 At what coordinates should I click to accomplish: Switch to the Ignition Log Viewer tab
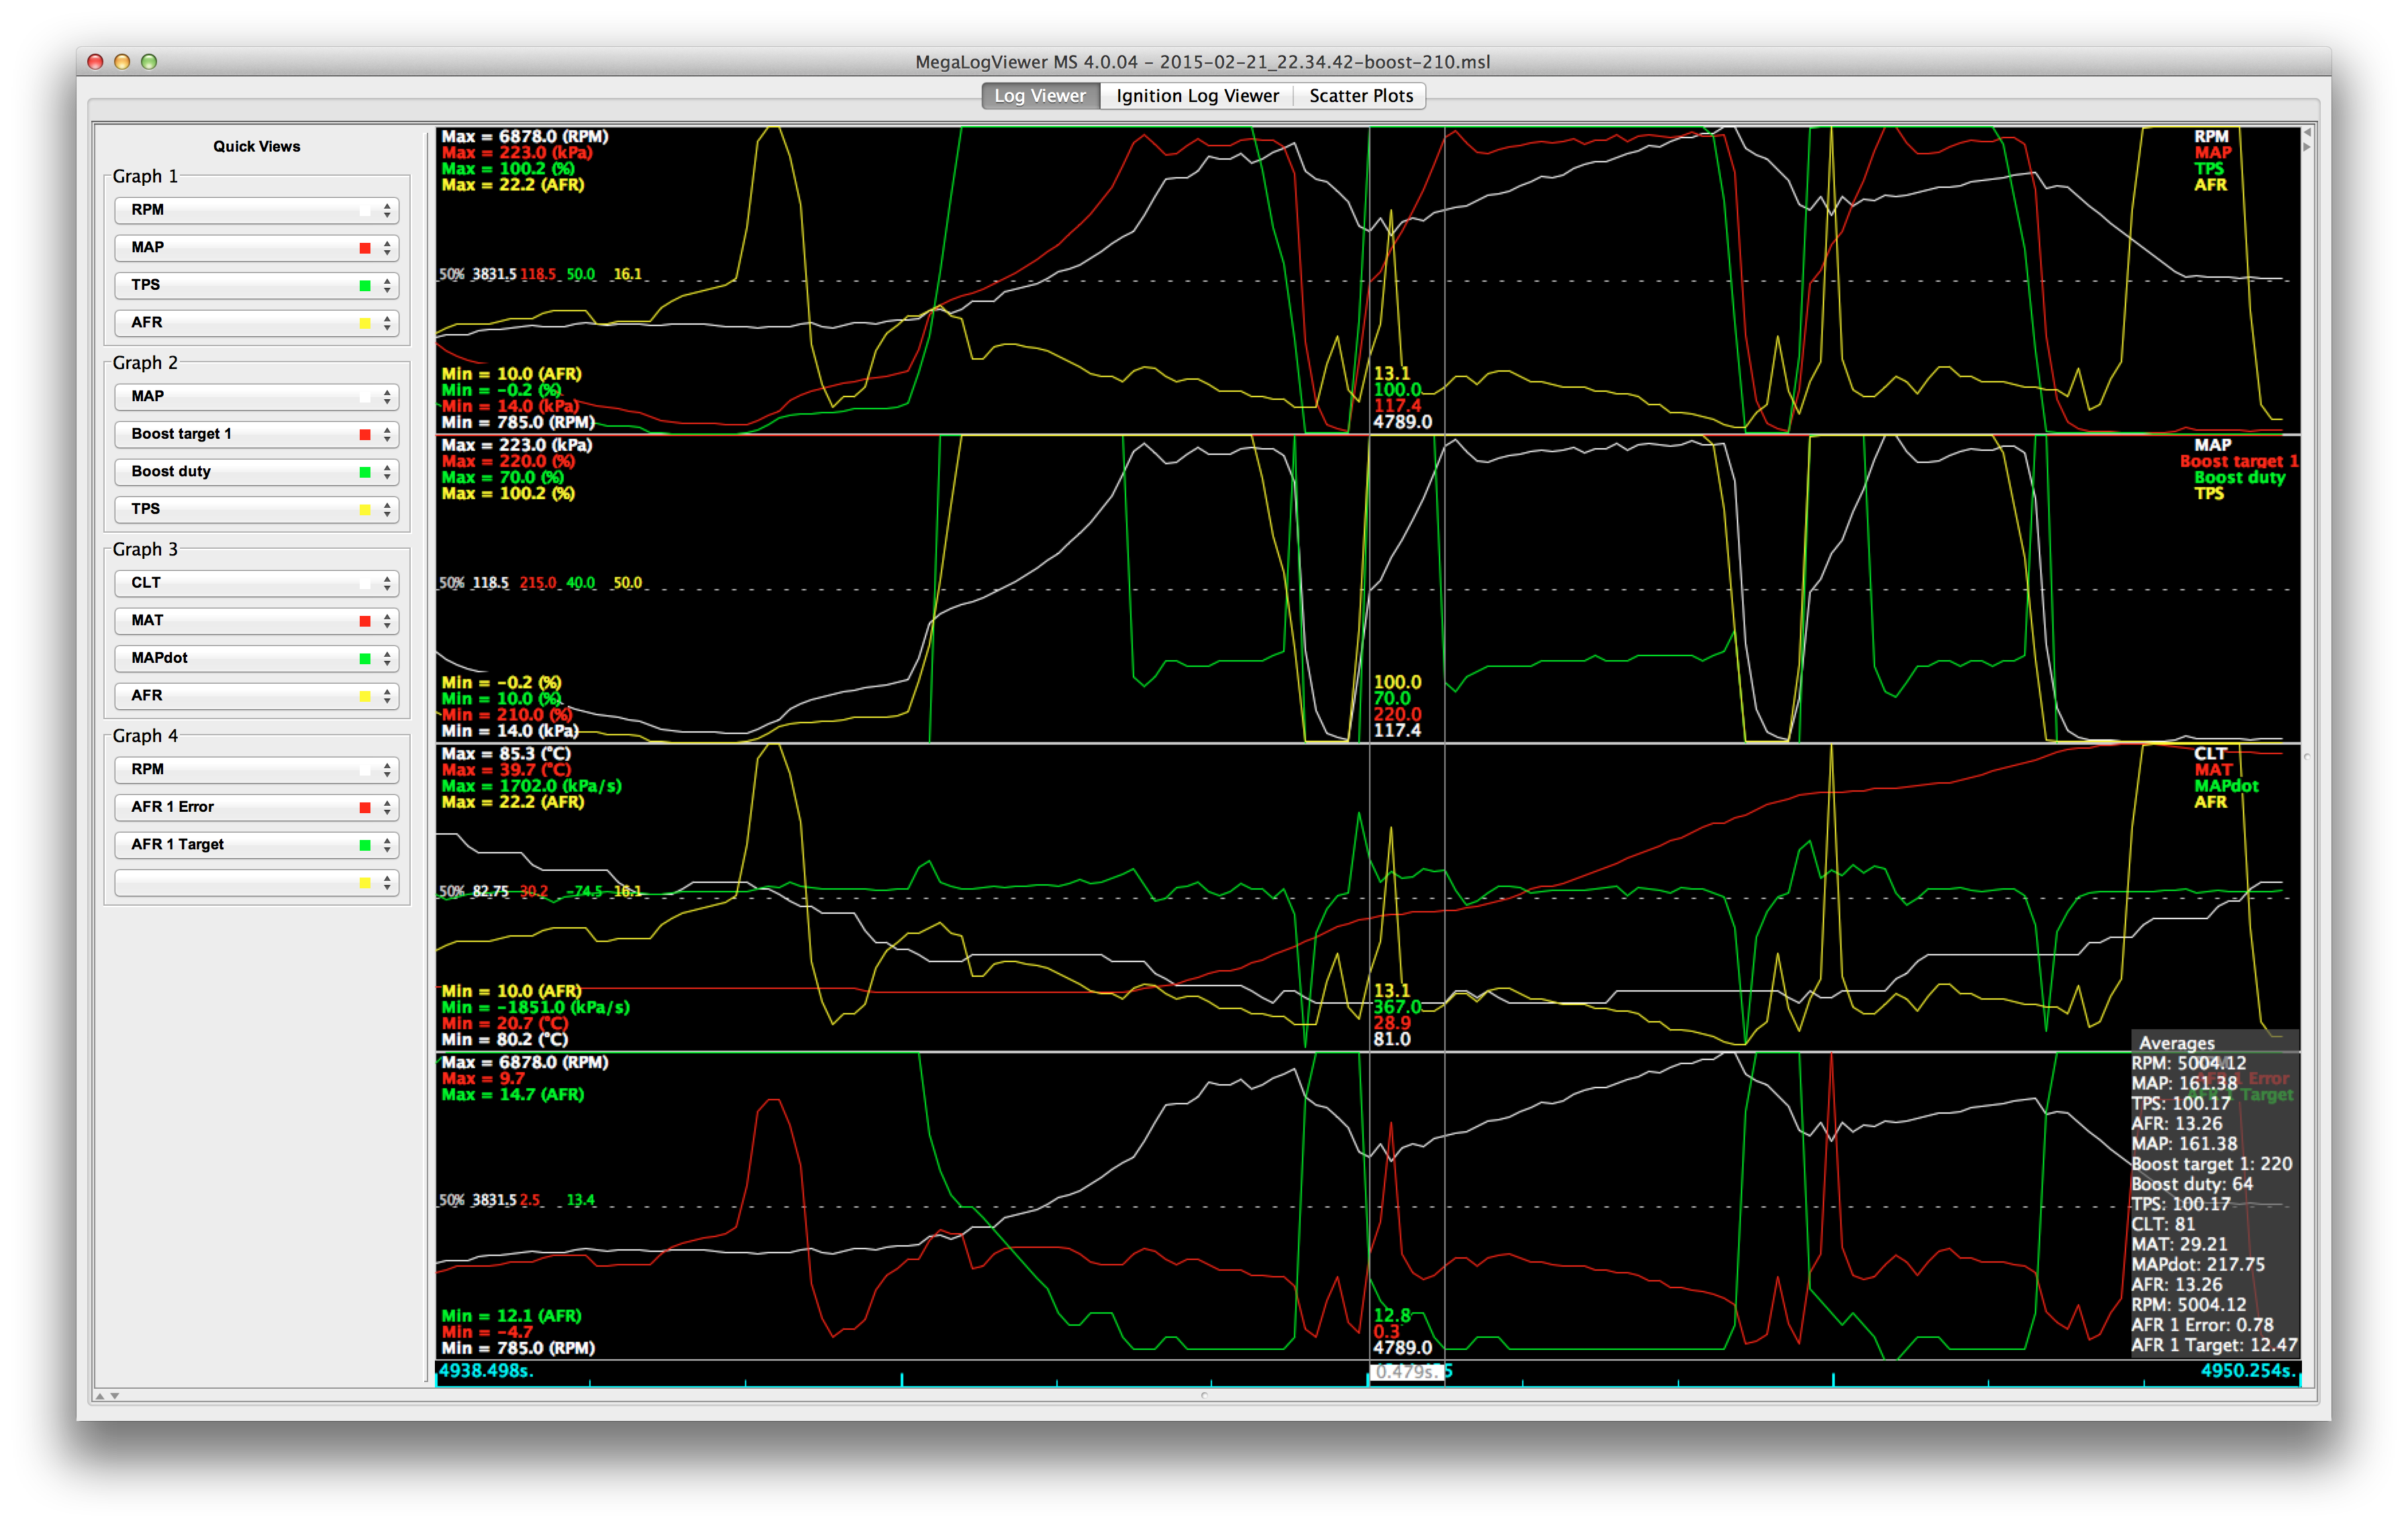click(1197, 96)
